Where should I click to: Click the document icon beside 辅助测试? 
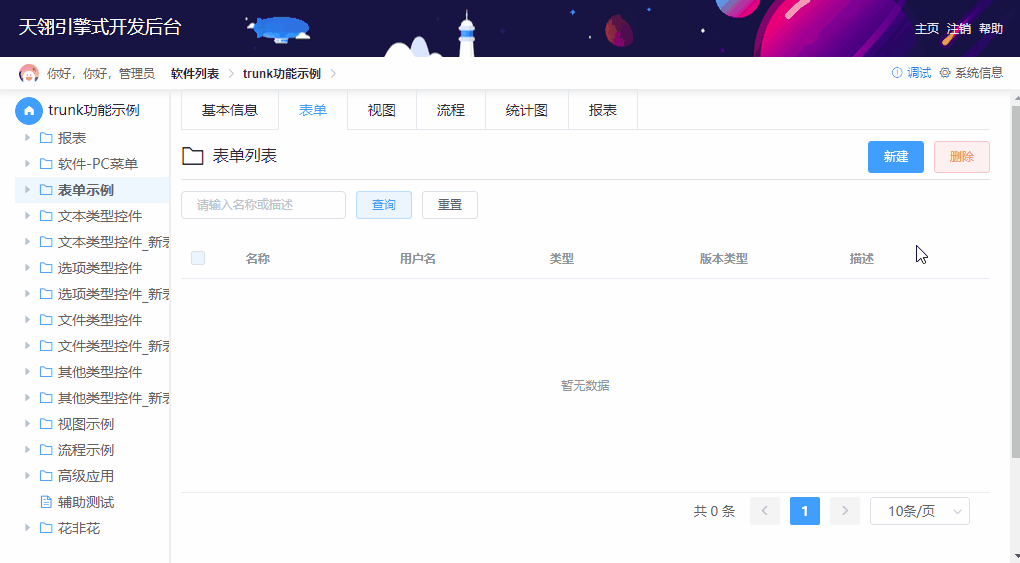pos(46,502)
